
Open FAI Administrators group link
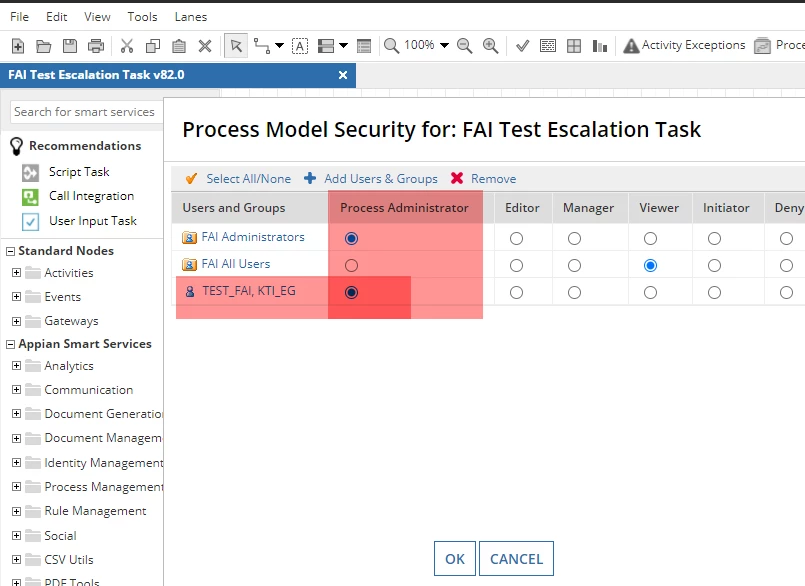pyautogui.click(x=253, y=237)
